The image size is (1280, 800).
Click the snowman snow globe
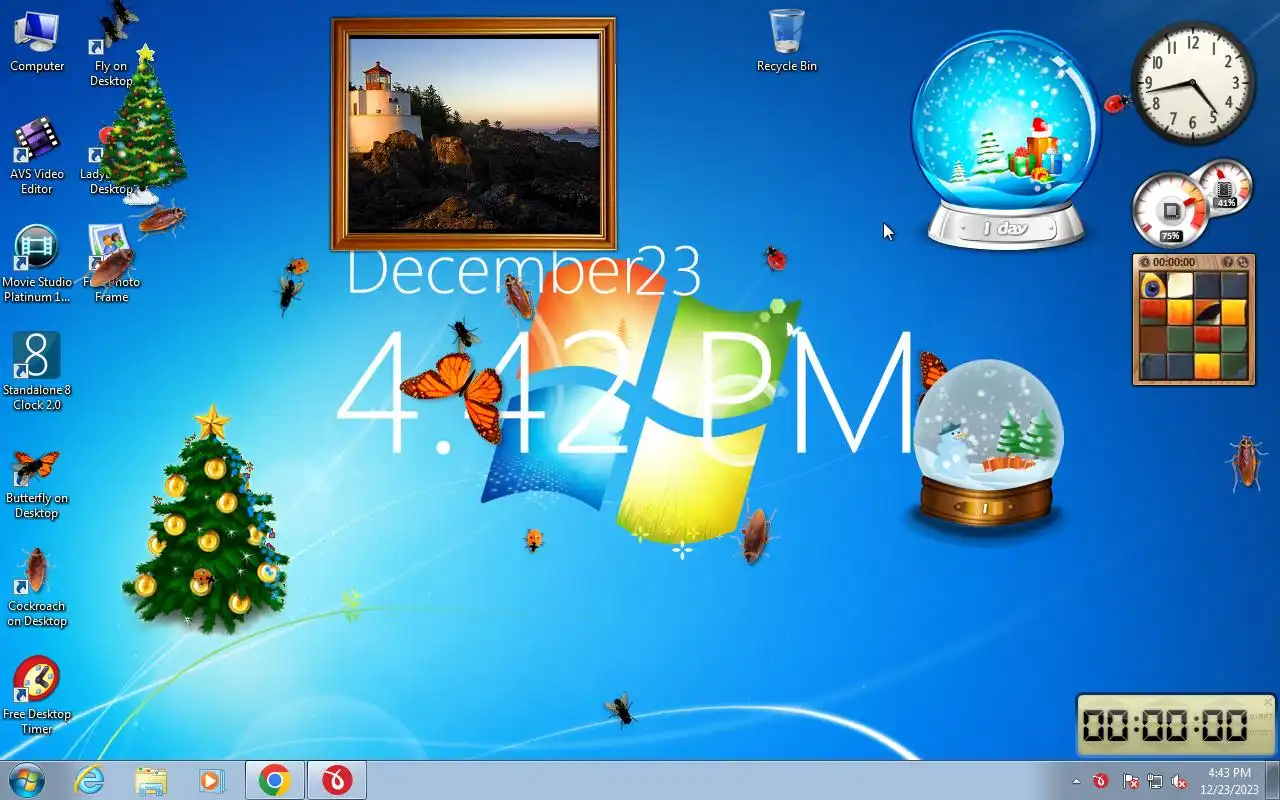[x=987, y=443]
